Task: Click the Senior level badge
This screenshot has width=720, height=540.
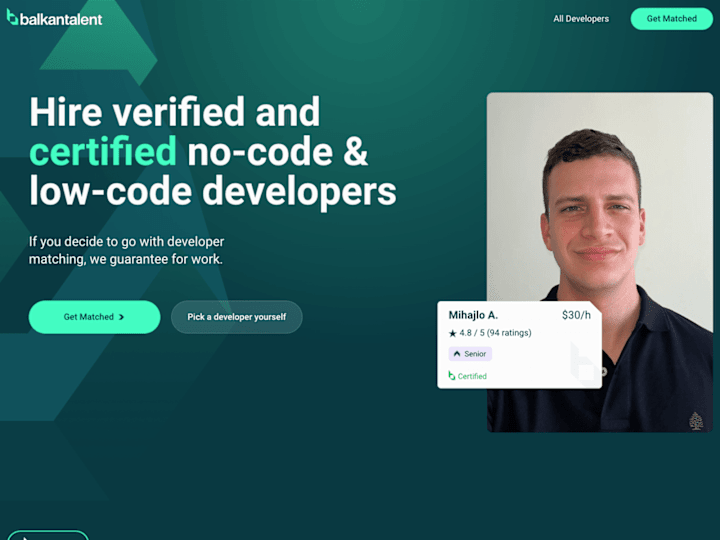Action: click(x=470, y=354)
